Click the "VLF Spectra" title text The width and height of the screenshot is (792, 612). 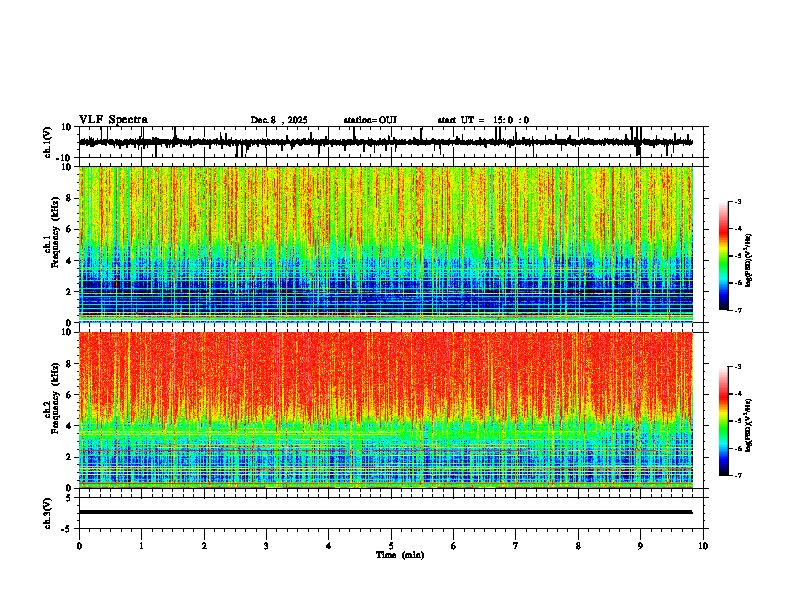click(113, 120)
